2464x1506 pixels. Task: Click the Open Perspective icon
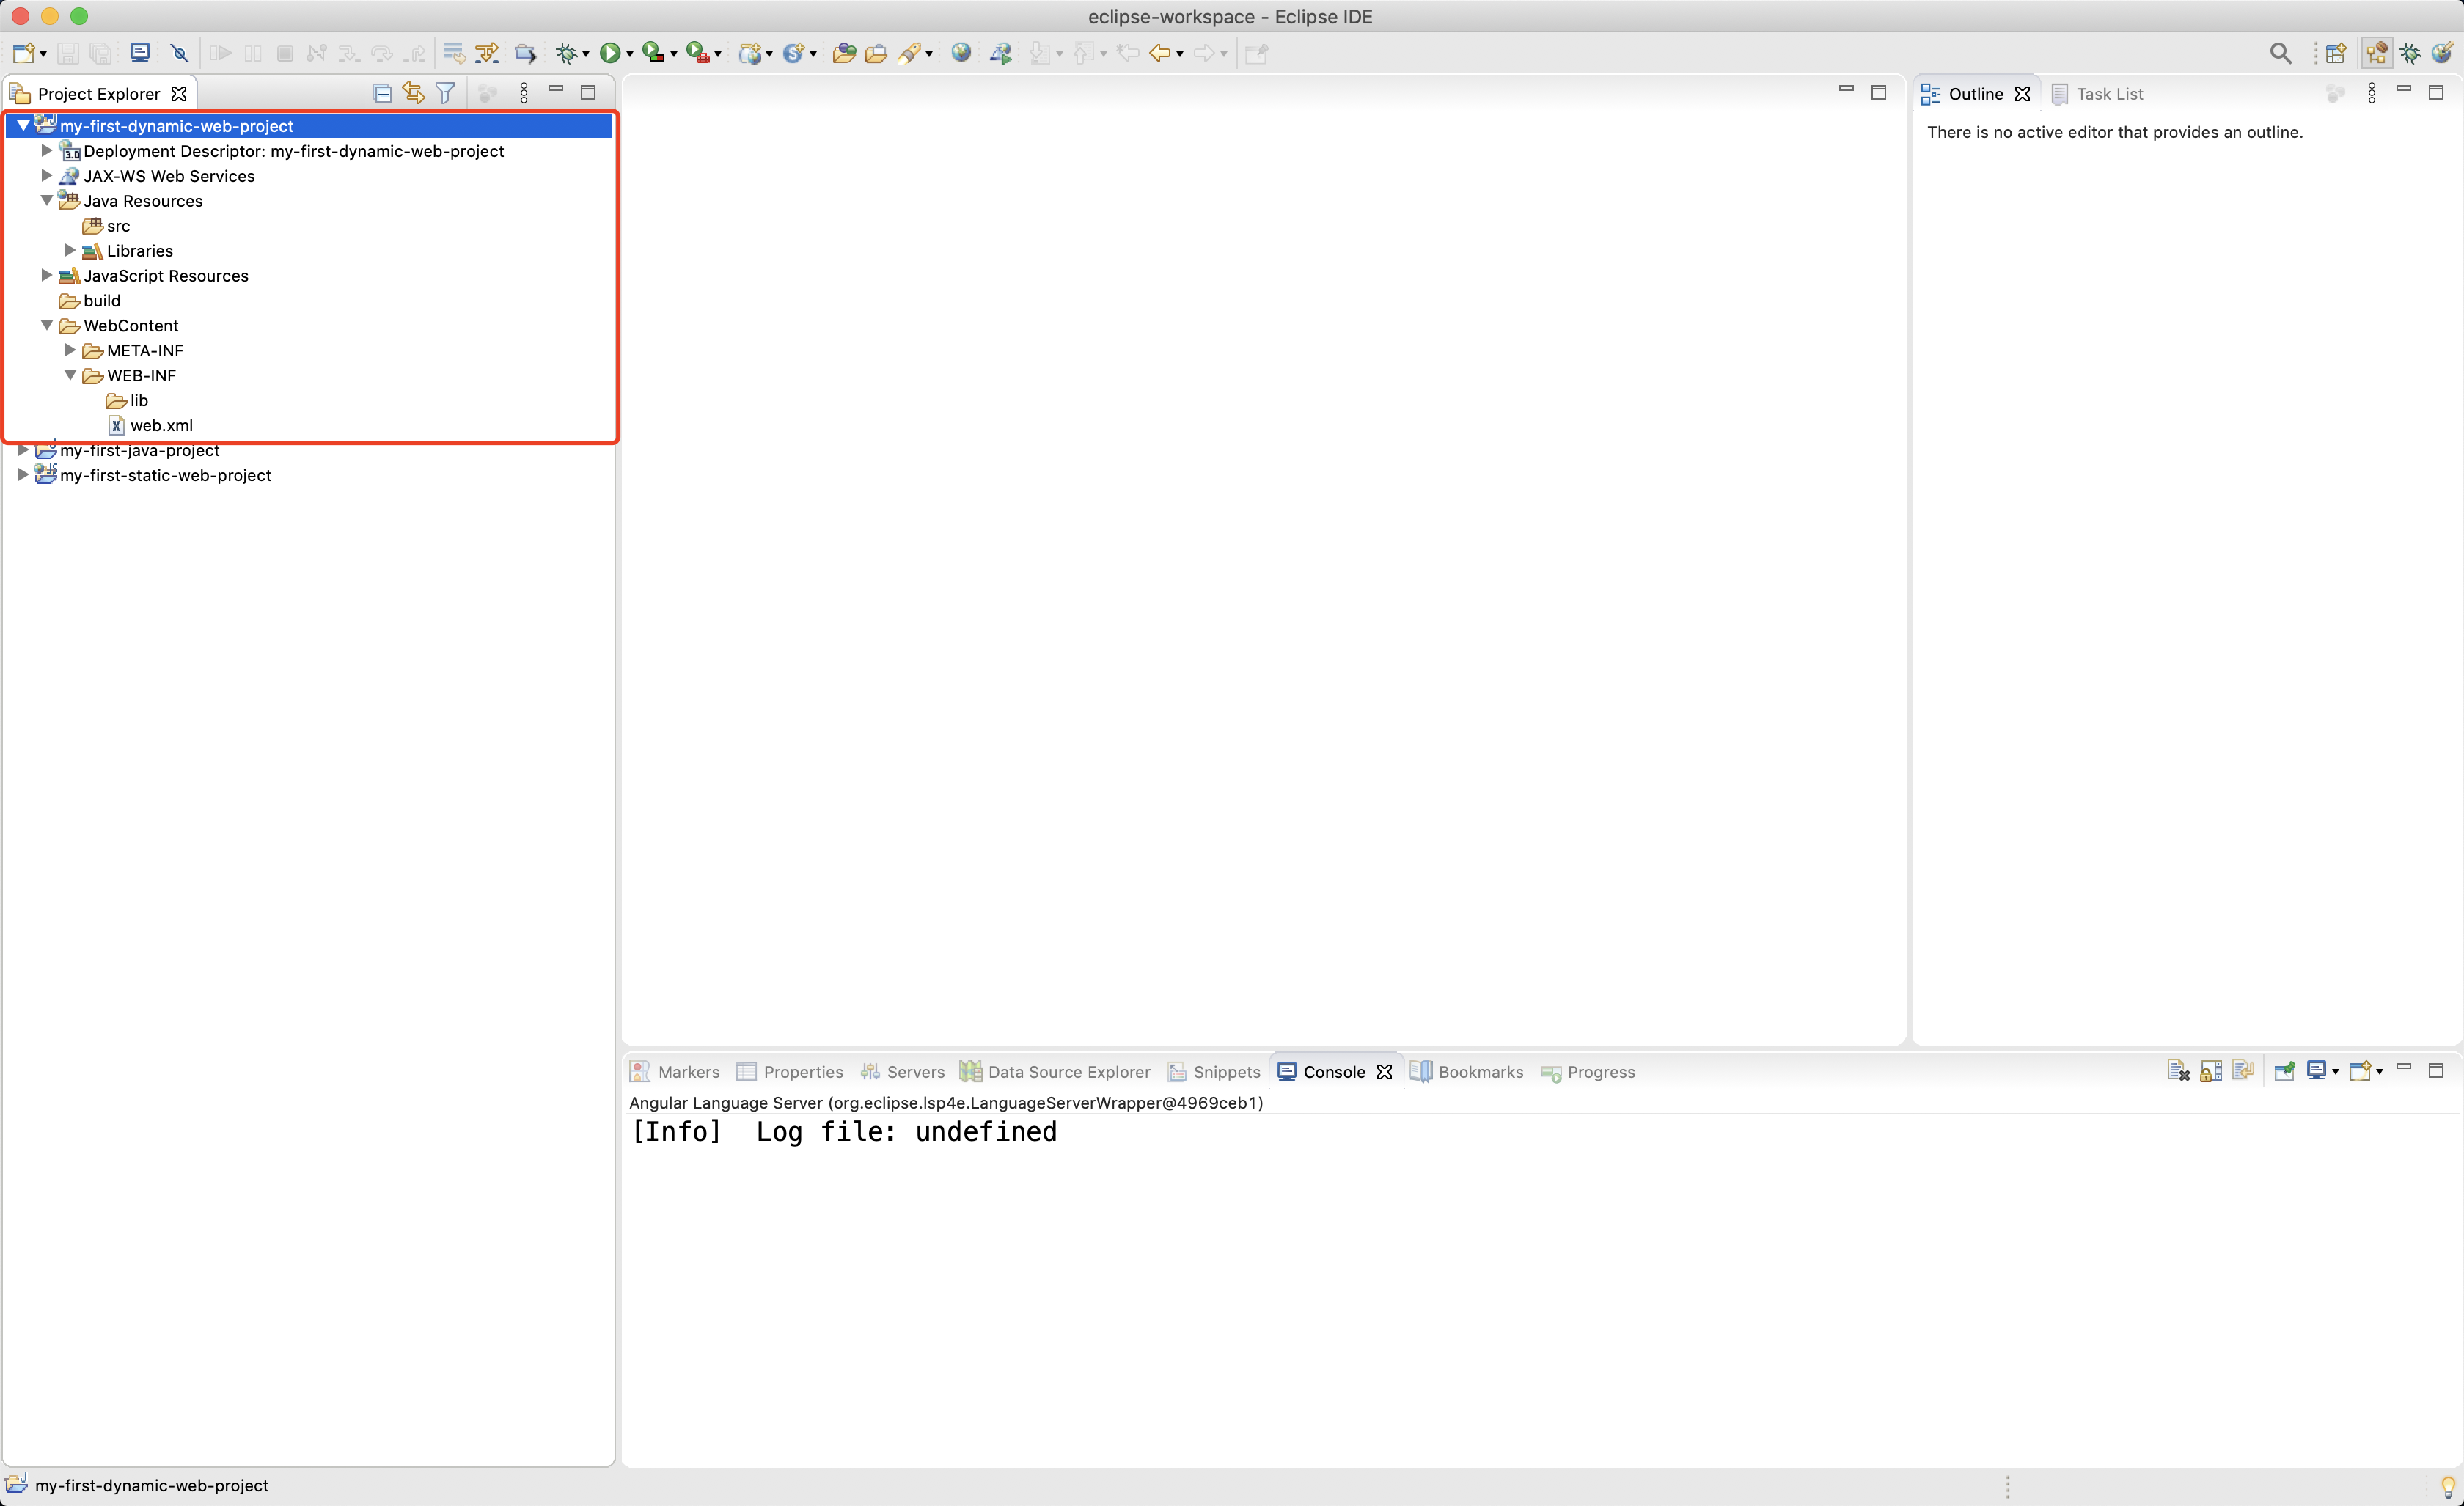pos(2336,53)
